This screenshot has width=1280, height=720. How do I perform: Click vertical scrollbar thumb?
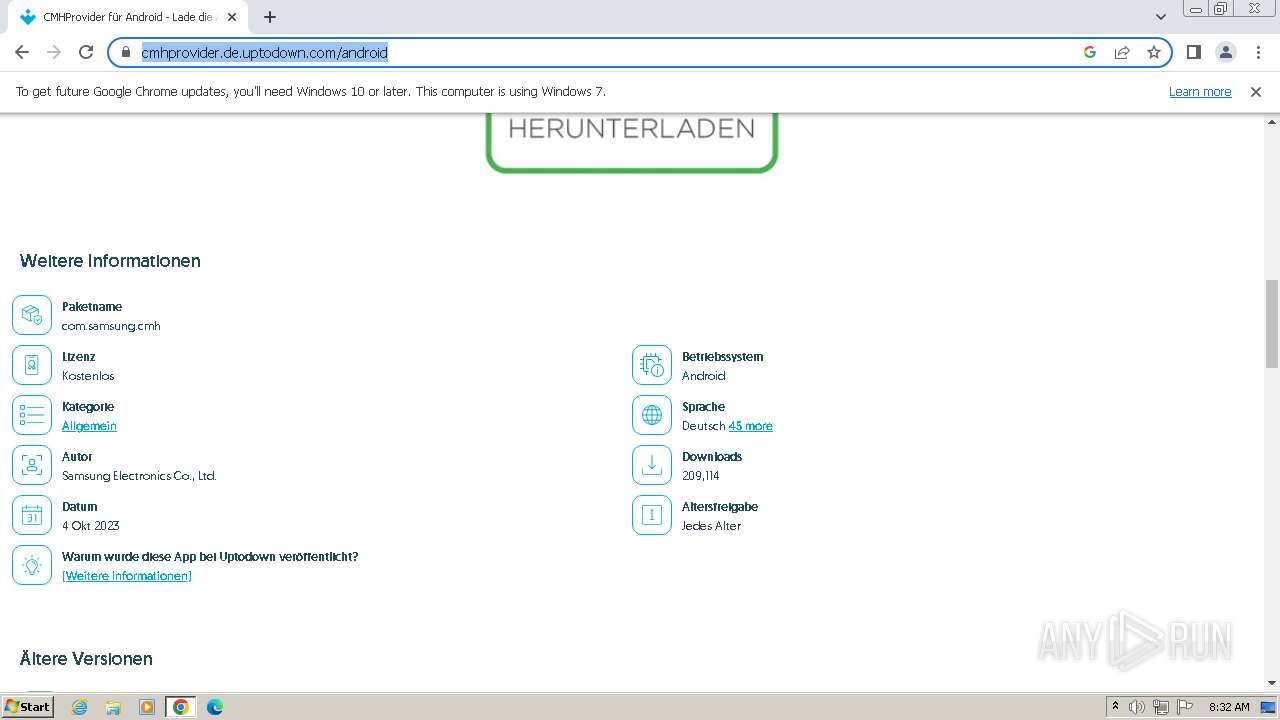click(x=1272, y=324)
